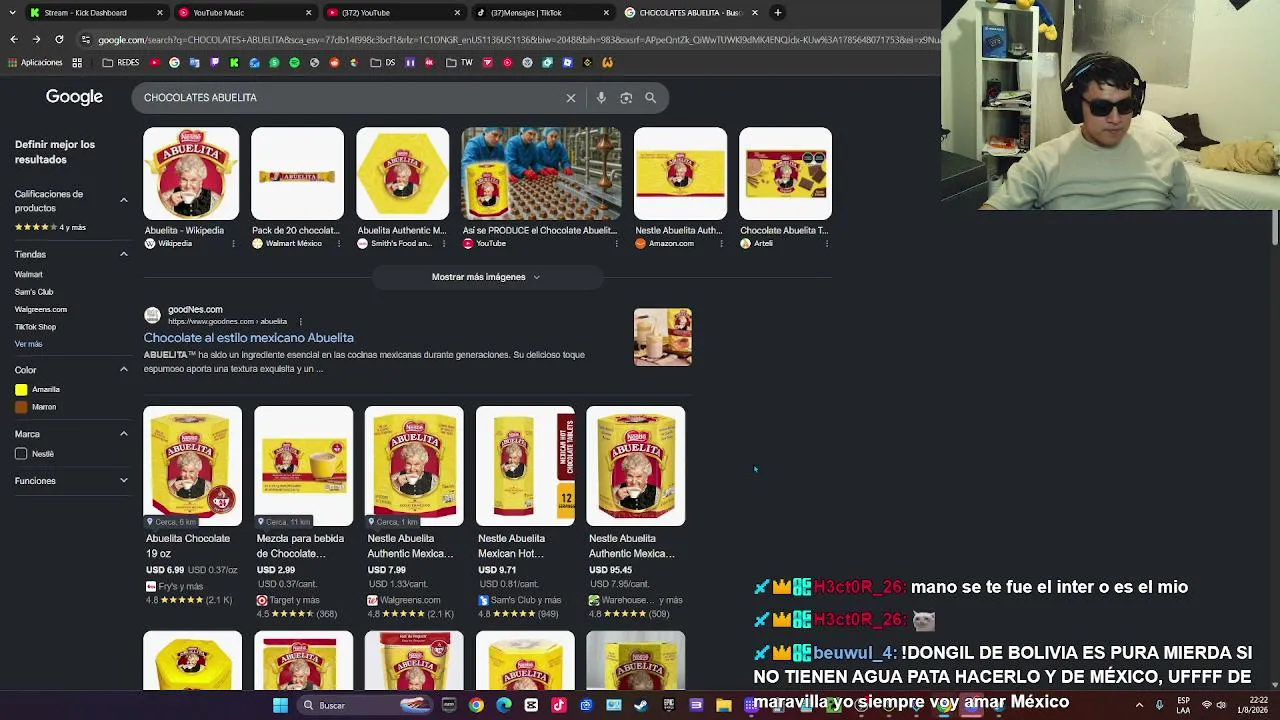Collapse the Marca filter section
This screenshot has height=720, width=1280.
(124, 434)
